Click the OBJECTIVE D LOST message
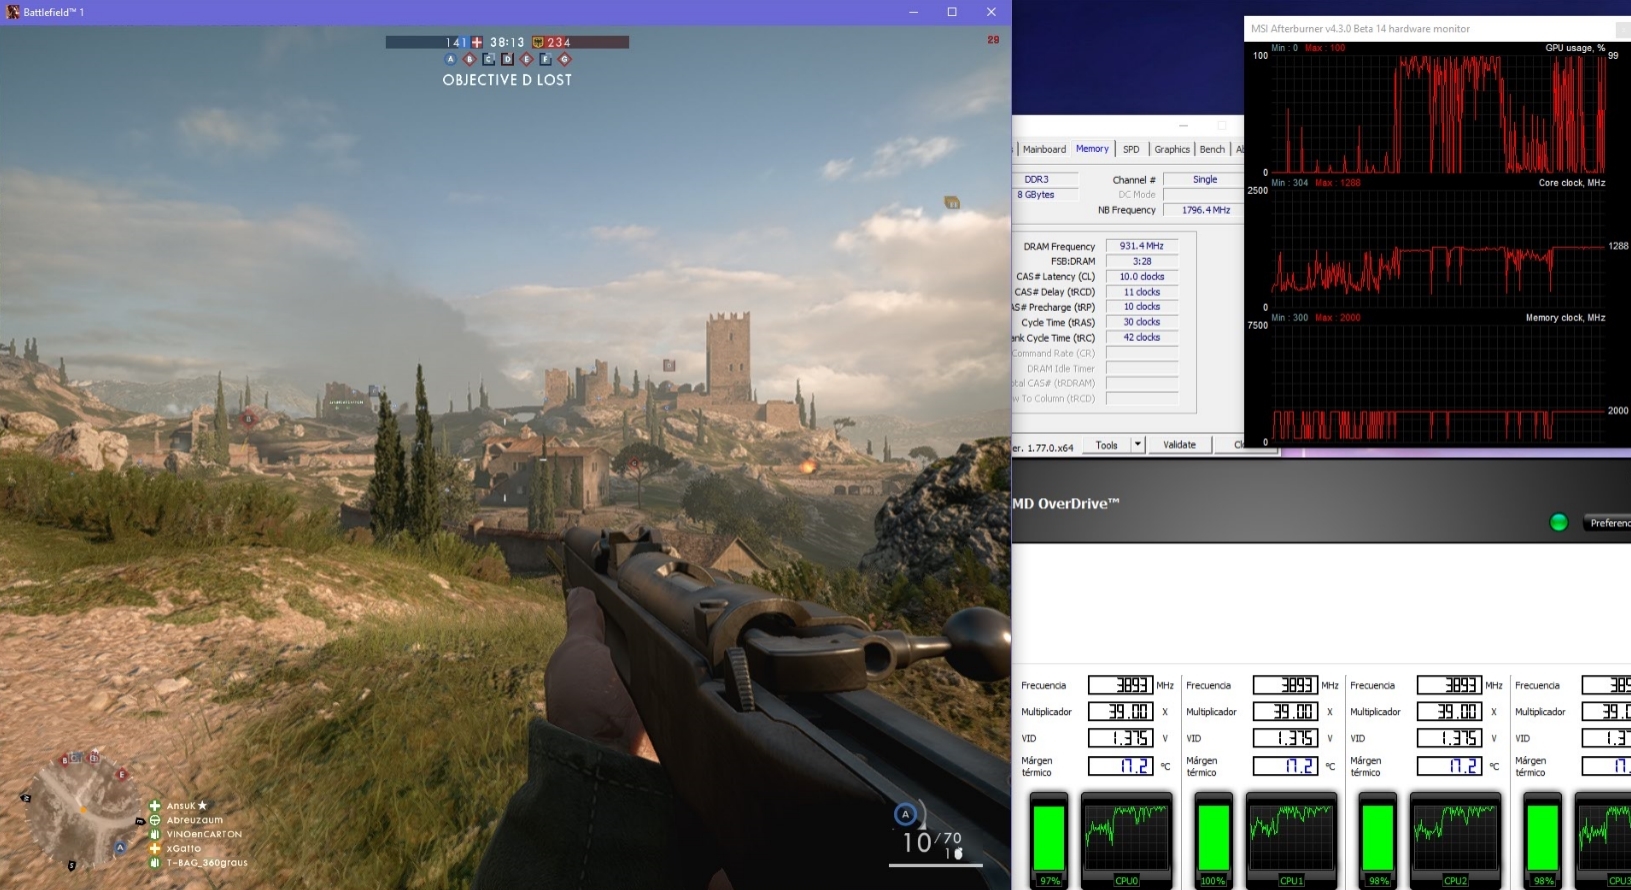The height and width of the screenshot is (890, 1631). tap(507, 80)
